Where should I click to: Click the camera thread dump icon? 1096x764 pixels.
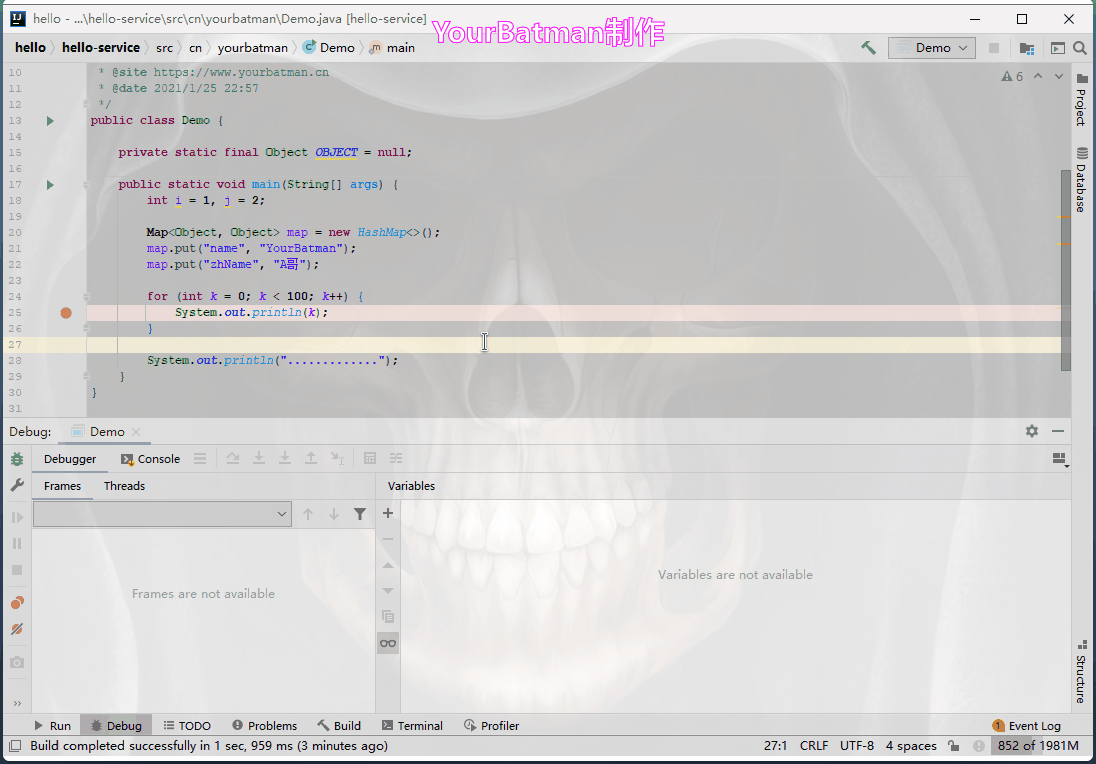pyautogui.click(x=17, y=662)
